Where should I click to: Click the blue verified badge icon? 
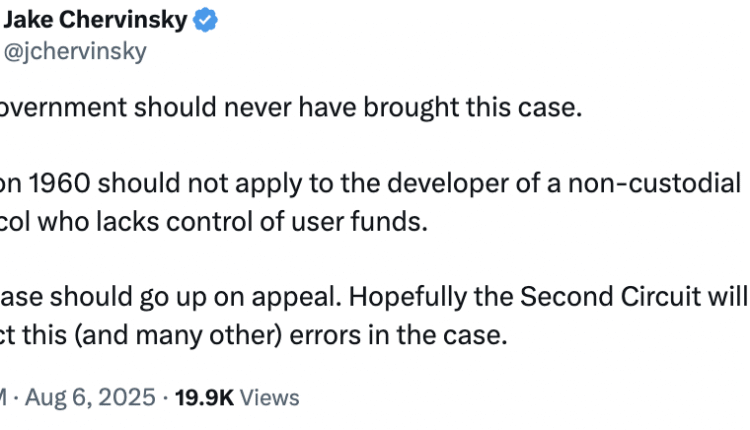click(x=206, y=20)
